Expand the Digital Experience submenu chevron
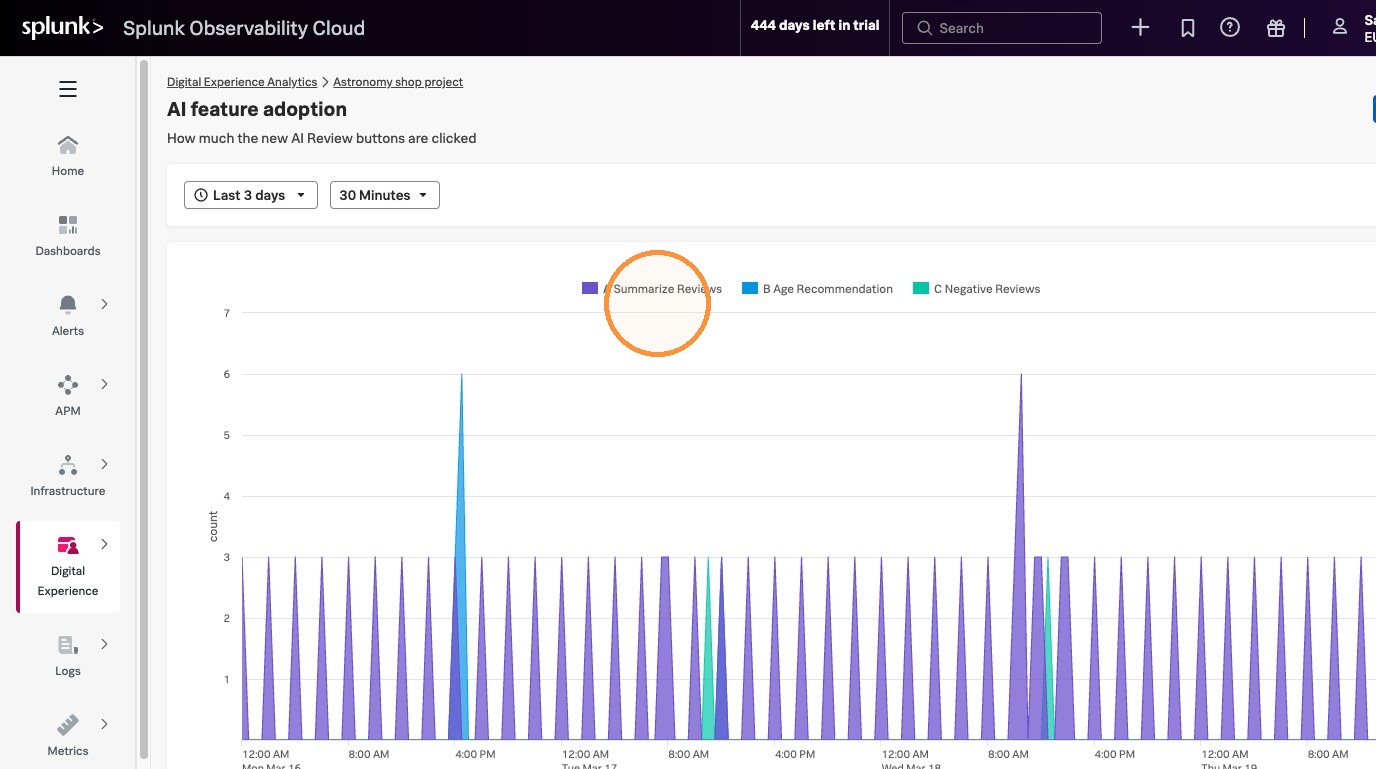Image resolution: width=1376 pixels, height=769 pixels. [104, 544]
